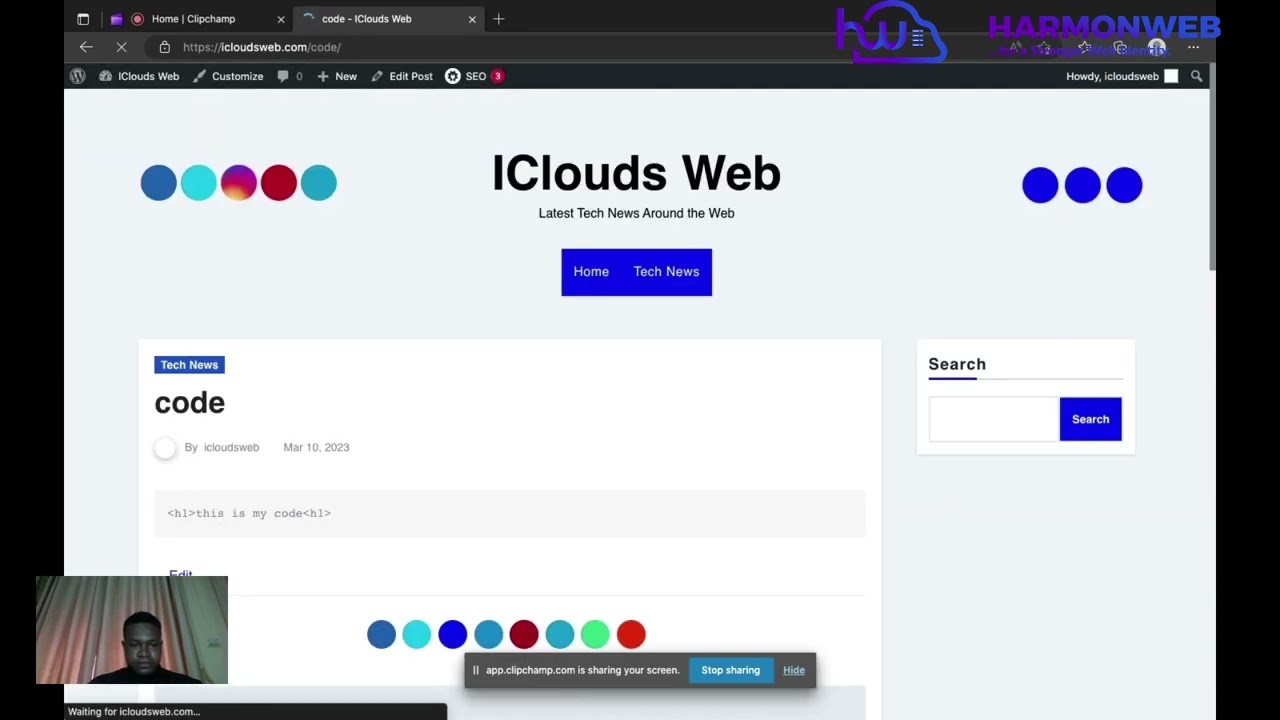Open the Customize theme option
Screen dimensions: 1280x720
pyautogui.click(x=228, y=76)
